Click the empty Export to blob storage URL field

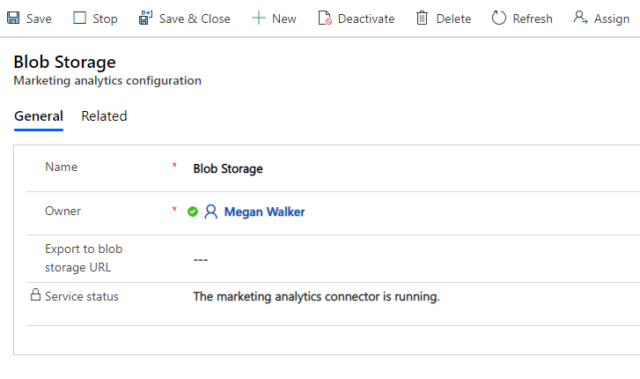pos(416,259)
